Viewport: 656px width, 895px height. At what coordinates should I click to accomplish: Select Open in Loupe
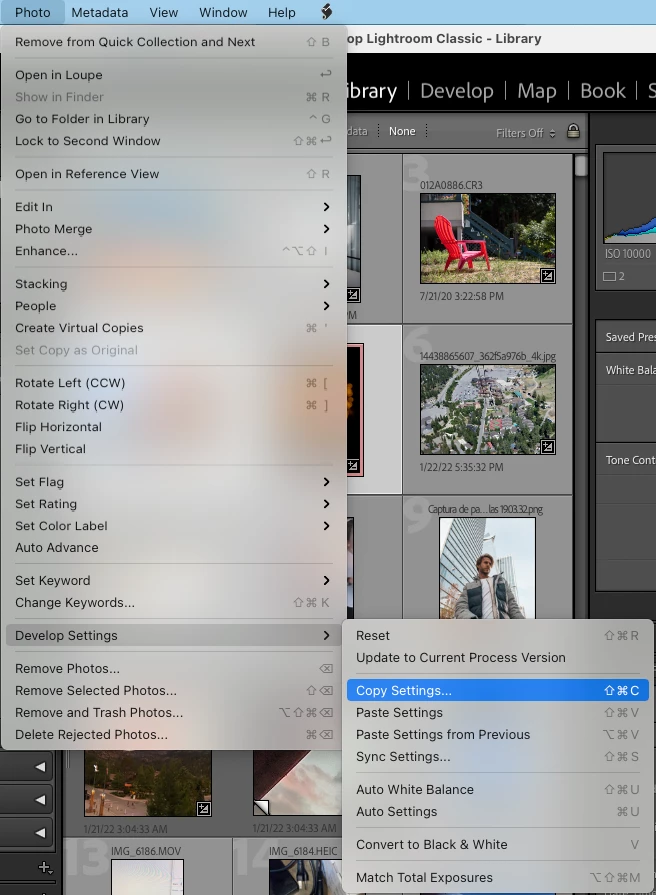tap(172, 75)
